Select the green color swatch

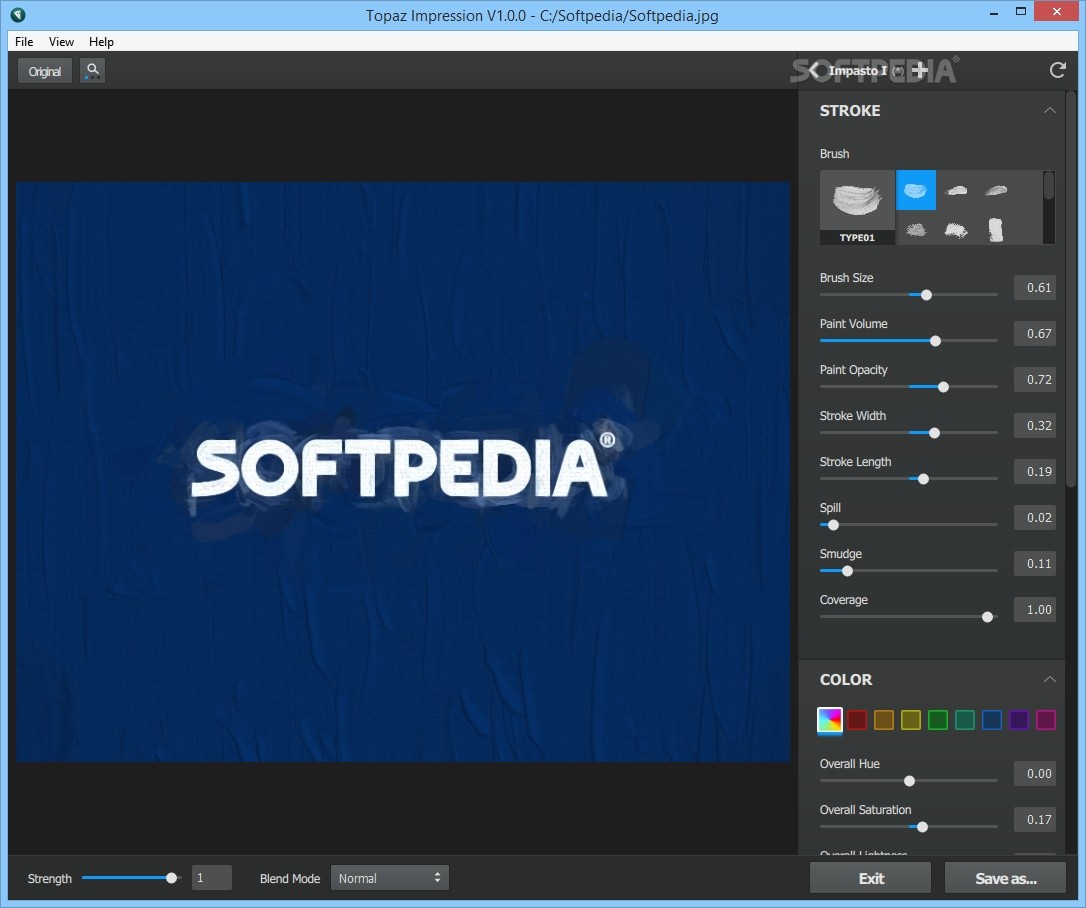(x=938, y=720)
